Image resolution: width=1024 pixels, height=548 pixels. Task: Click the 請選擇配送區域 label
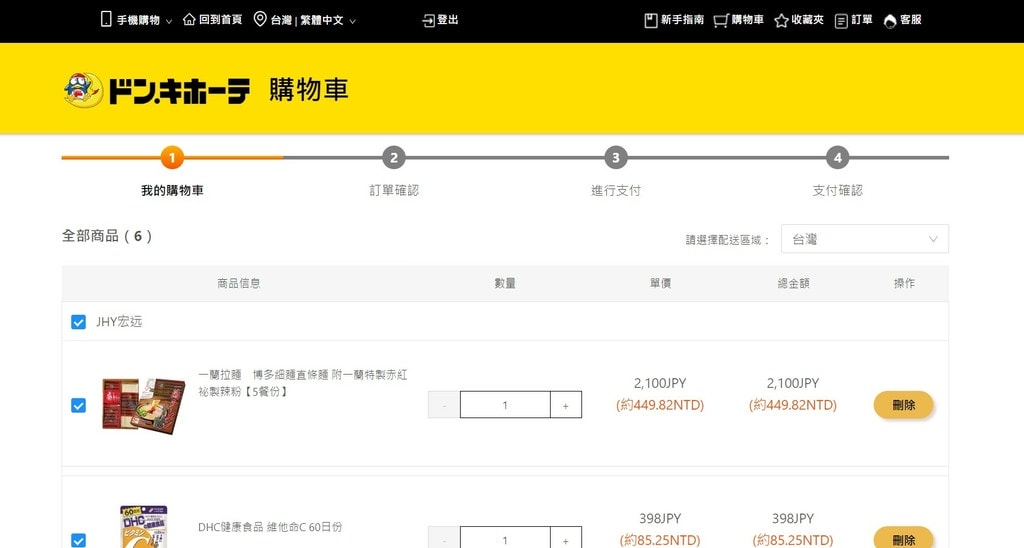tap(727, 240)
